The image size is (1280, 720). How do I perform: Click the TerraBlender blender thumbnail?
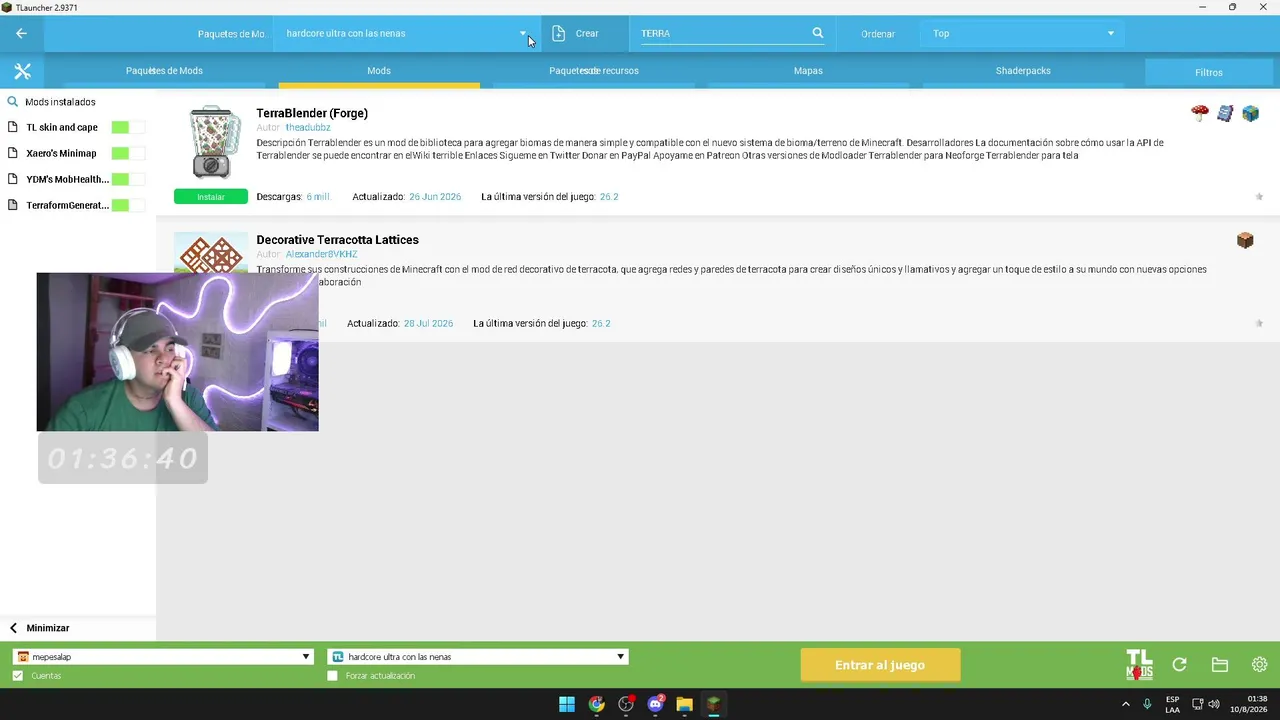pyautogui.click(x=214, y=142)
